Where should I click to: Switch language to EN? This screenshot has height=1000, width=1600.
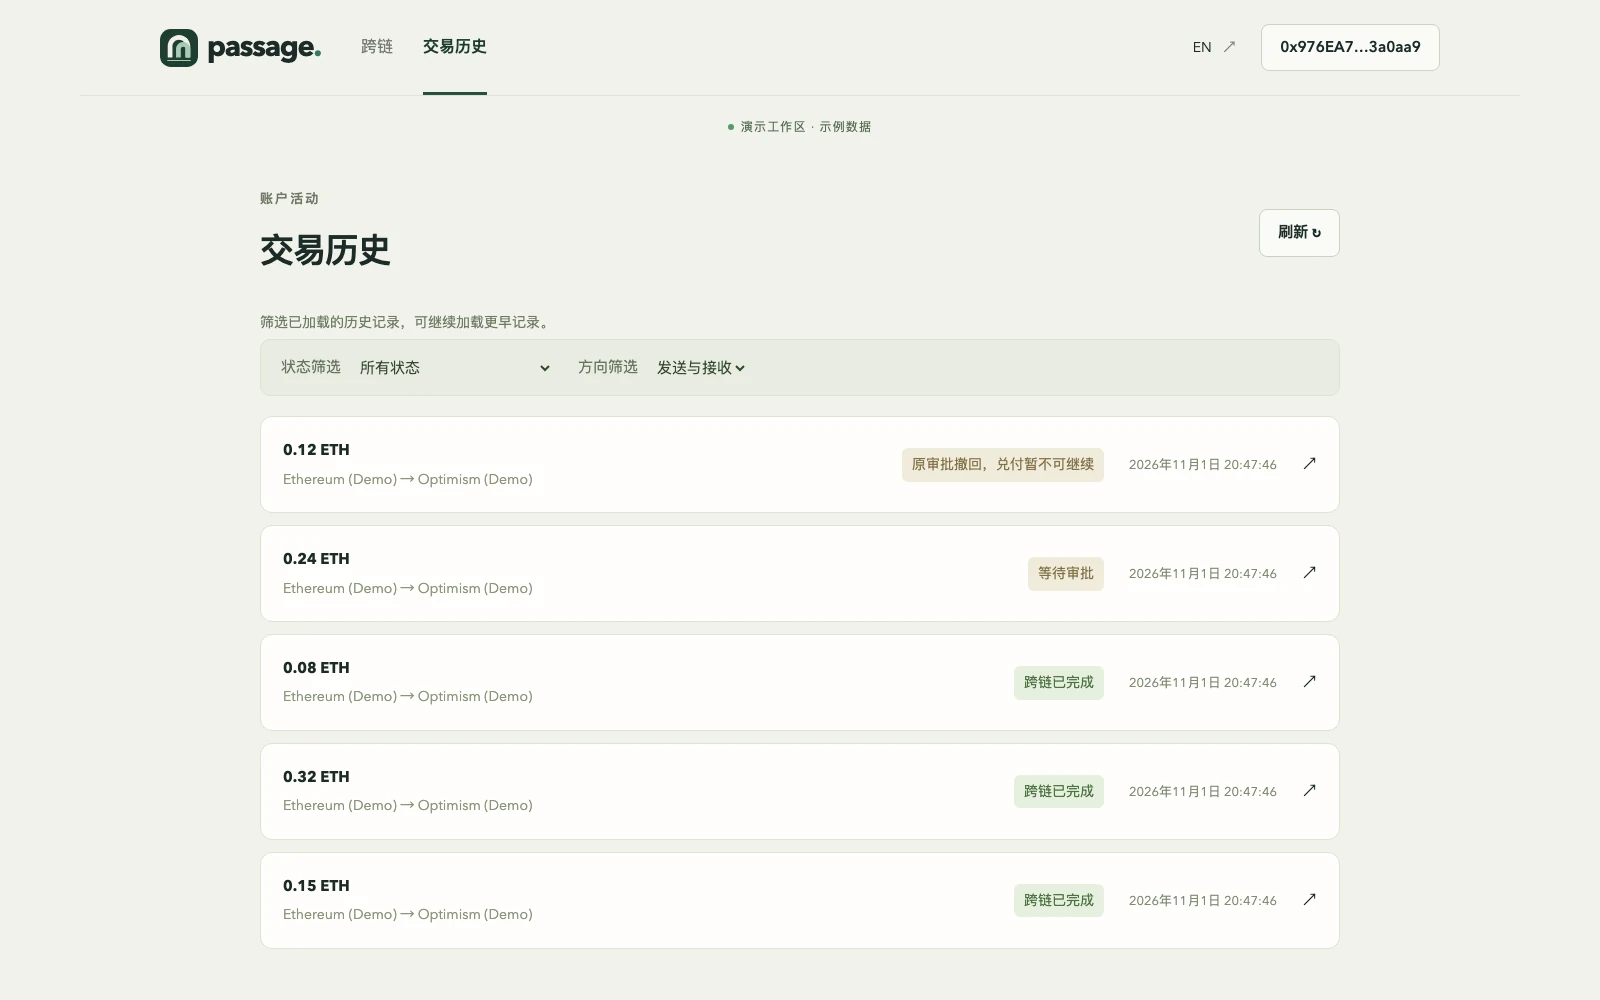tap(1202, 47)
